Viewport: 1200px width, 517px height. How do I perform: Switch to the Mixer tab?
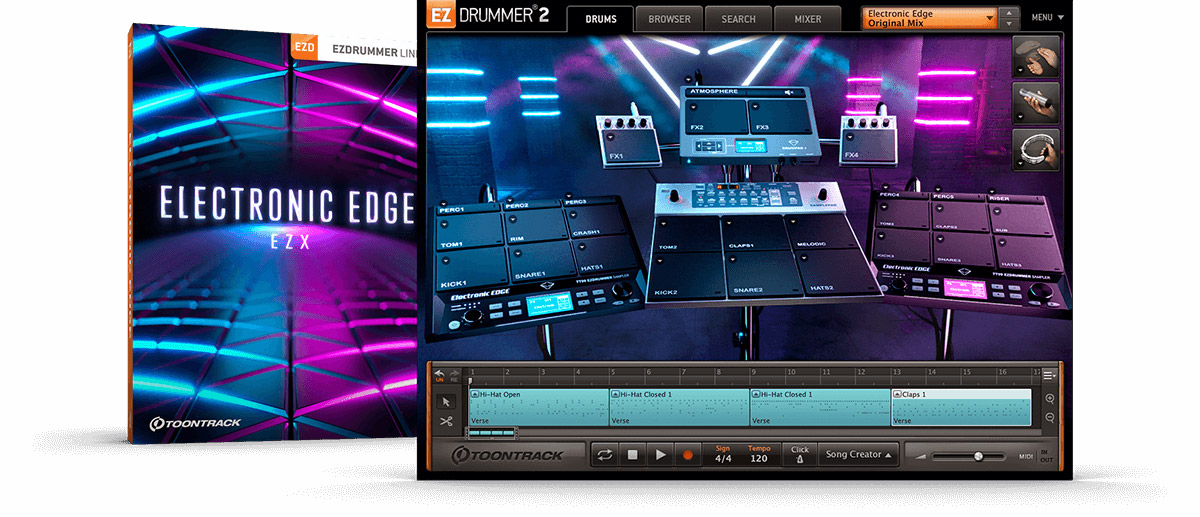pyautogui.click(x=807, y=19)
